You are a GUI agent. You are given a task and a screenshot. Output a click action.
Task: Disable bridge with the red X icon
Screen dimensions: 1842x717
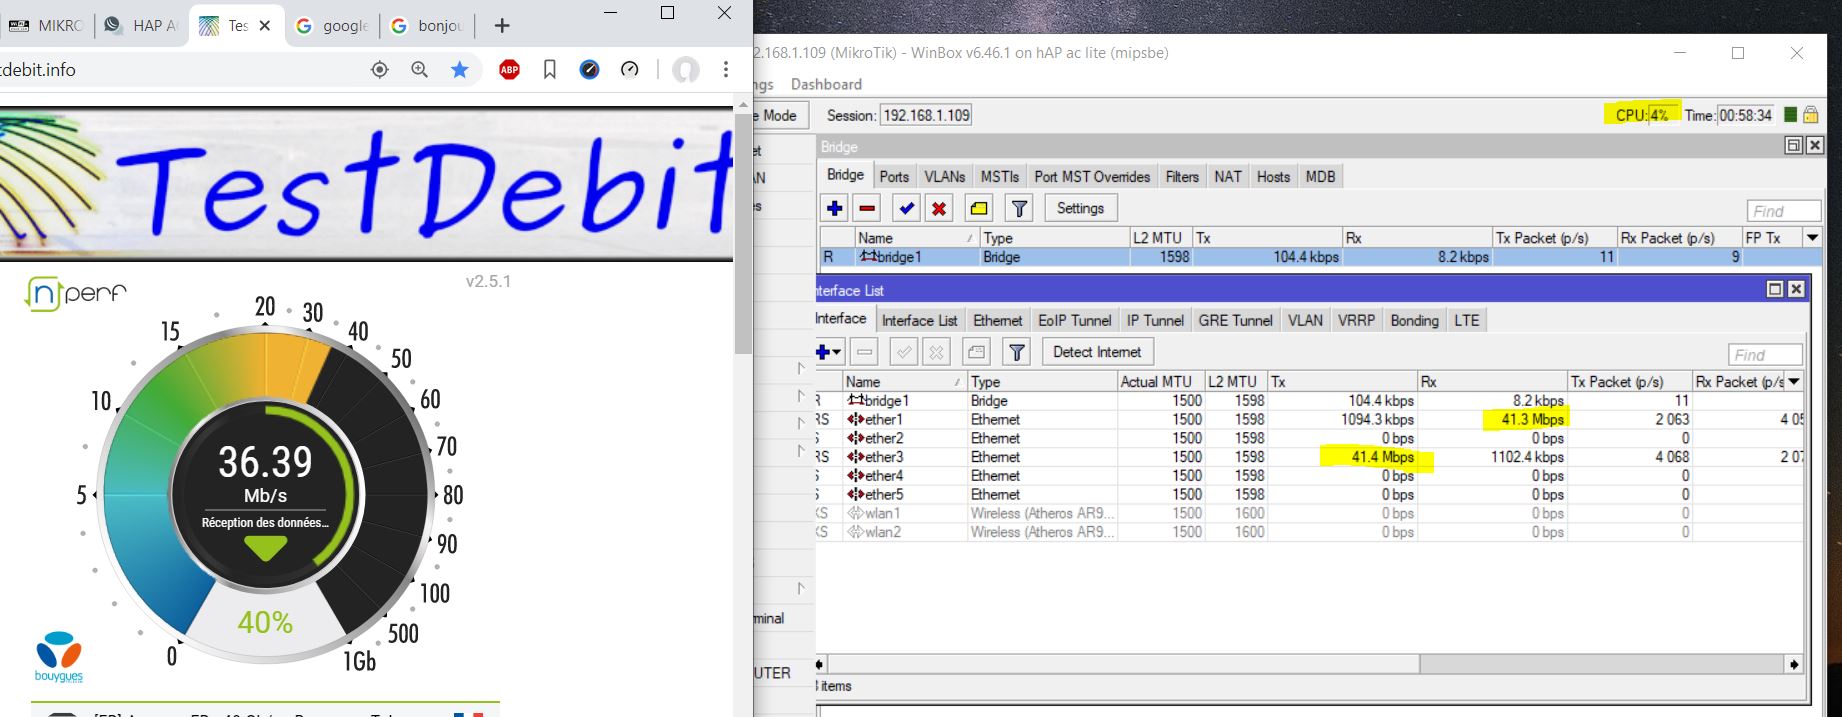[x=939, y=208]
